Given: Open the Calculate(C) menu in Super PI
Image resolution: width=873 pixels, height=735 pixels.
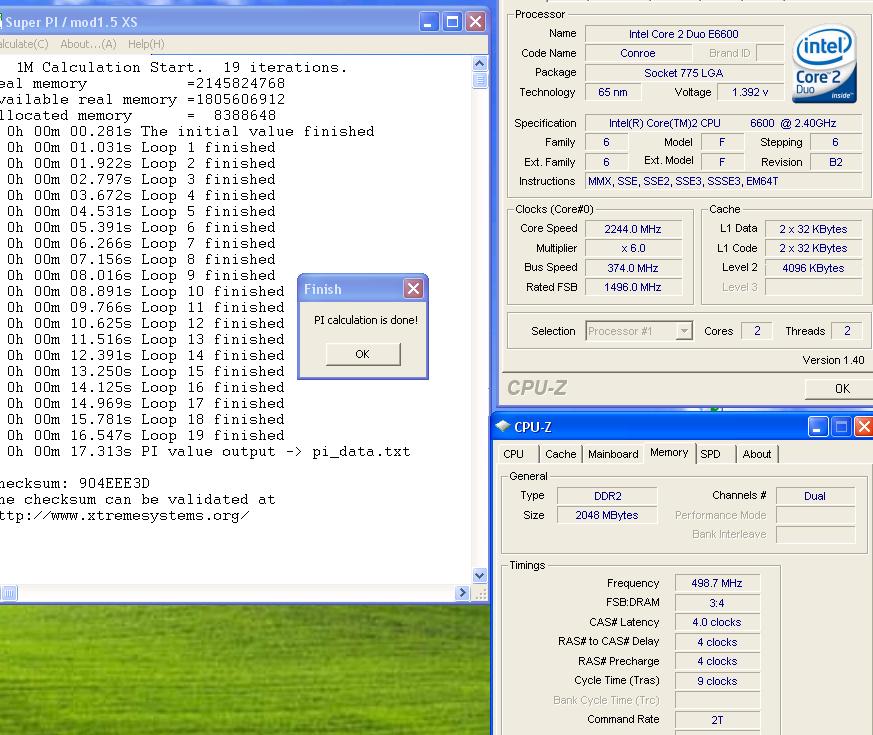Looking at the screenshot, I should tap(24, 44).
